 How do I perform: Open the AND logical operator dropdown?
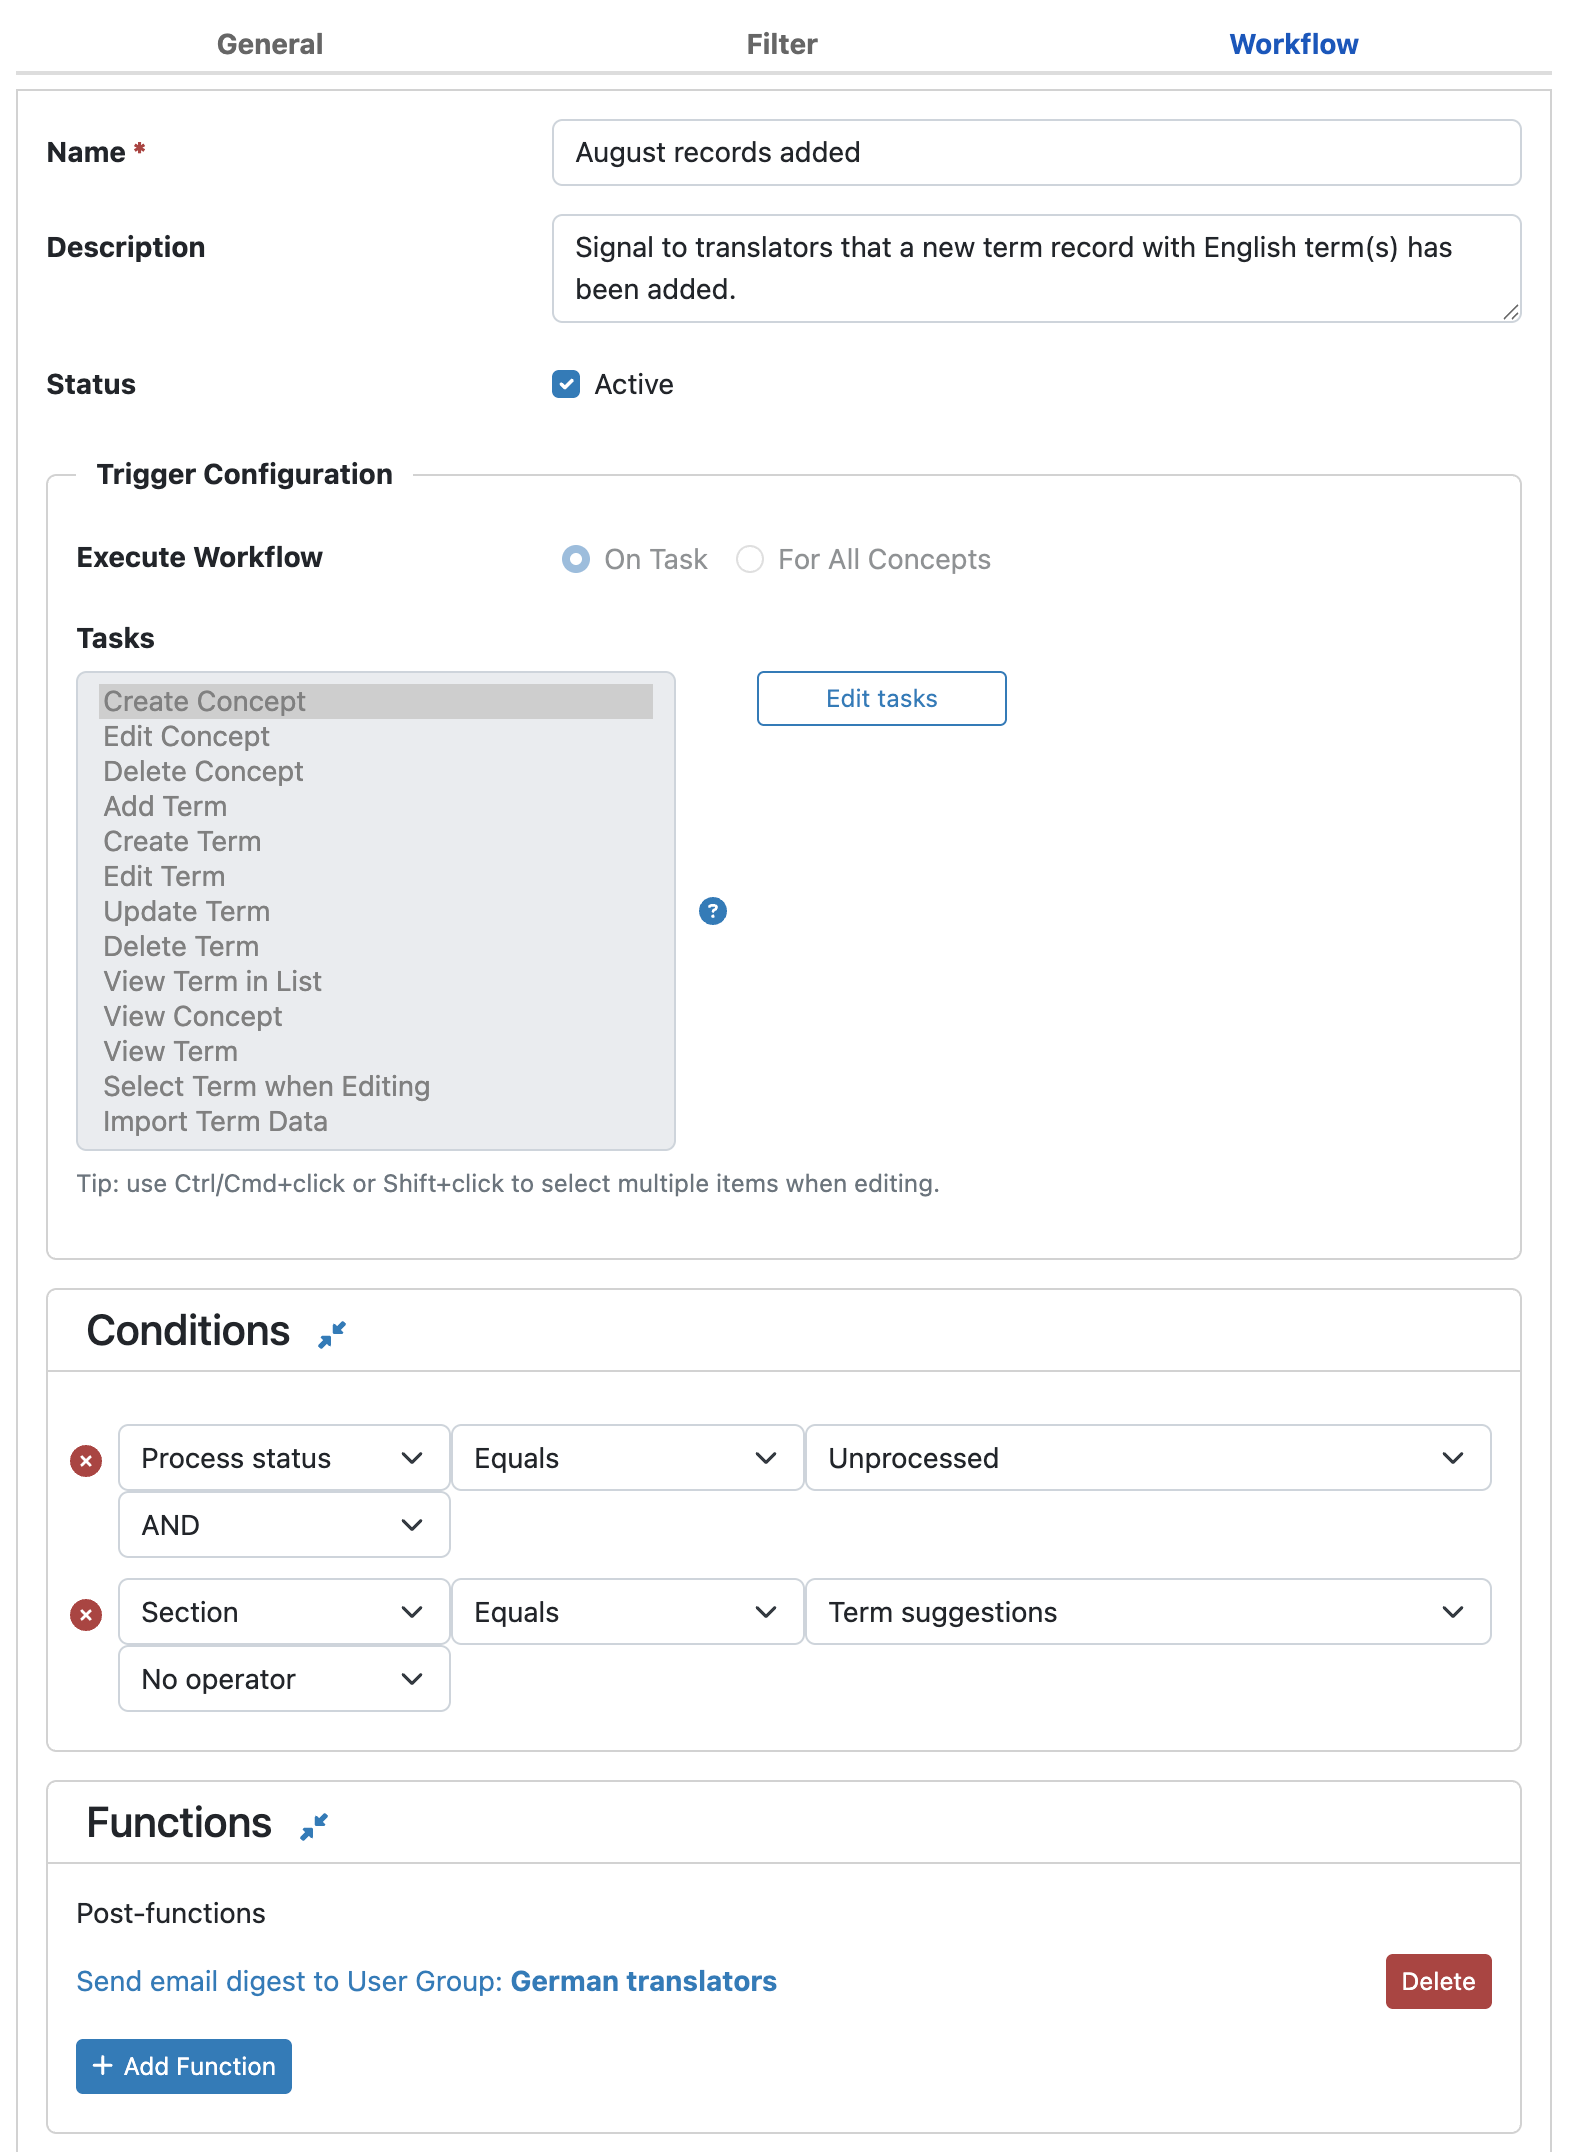point(284,1525)
